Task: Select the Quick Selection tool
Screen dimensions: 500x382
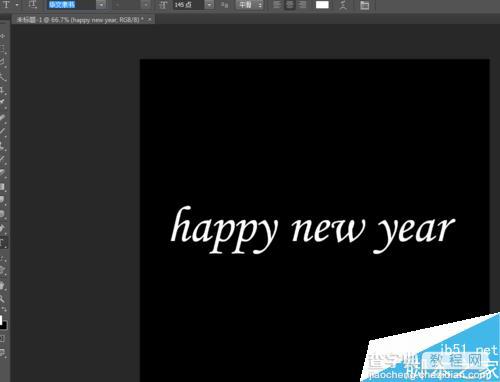Action: pos(3,77)
